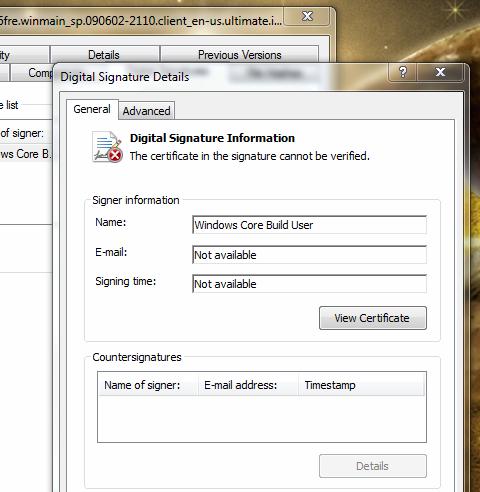This screenshot has width=480, height=492.
Task: Sort countersignatures by E-mail address column
Action: click(x=248, y=385)
